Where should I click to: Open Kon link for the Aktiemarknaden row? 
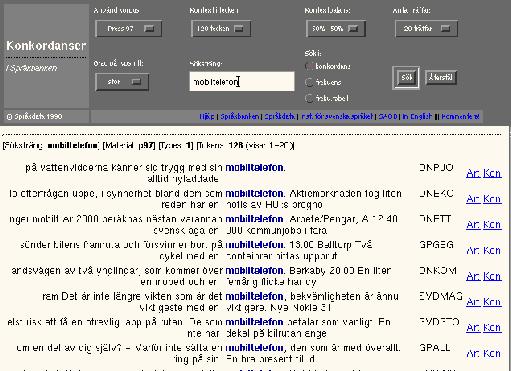[492, 199]
